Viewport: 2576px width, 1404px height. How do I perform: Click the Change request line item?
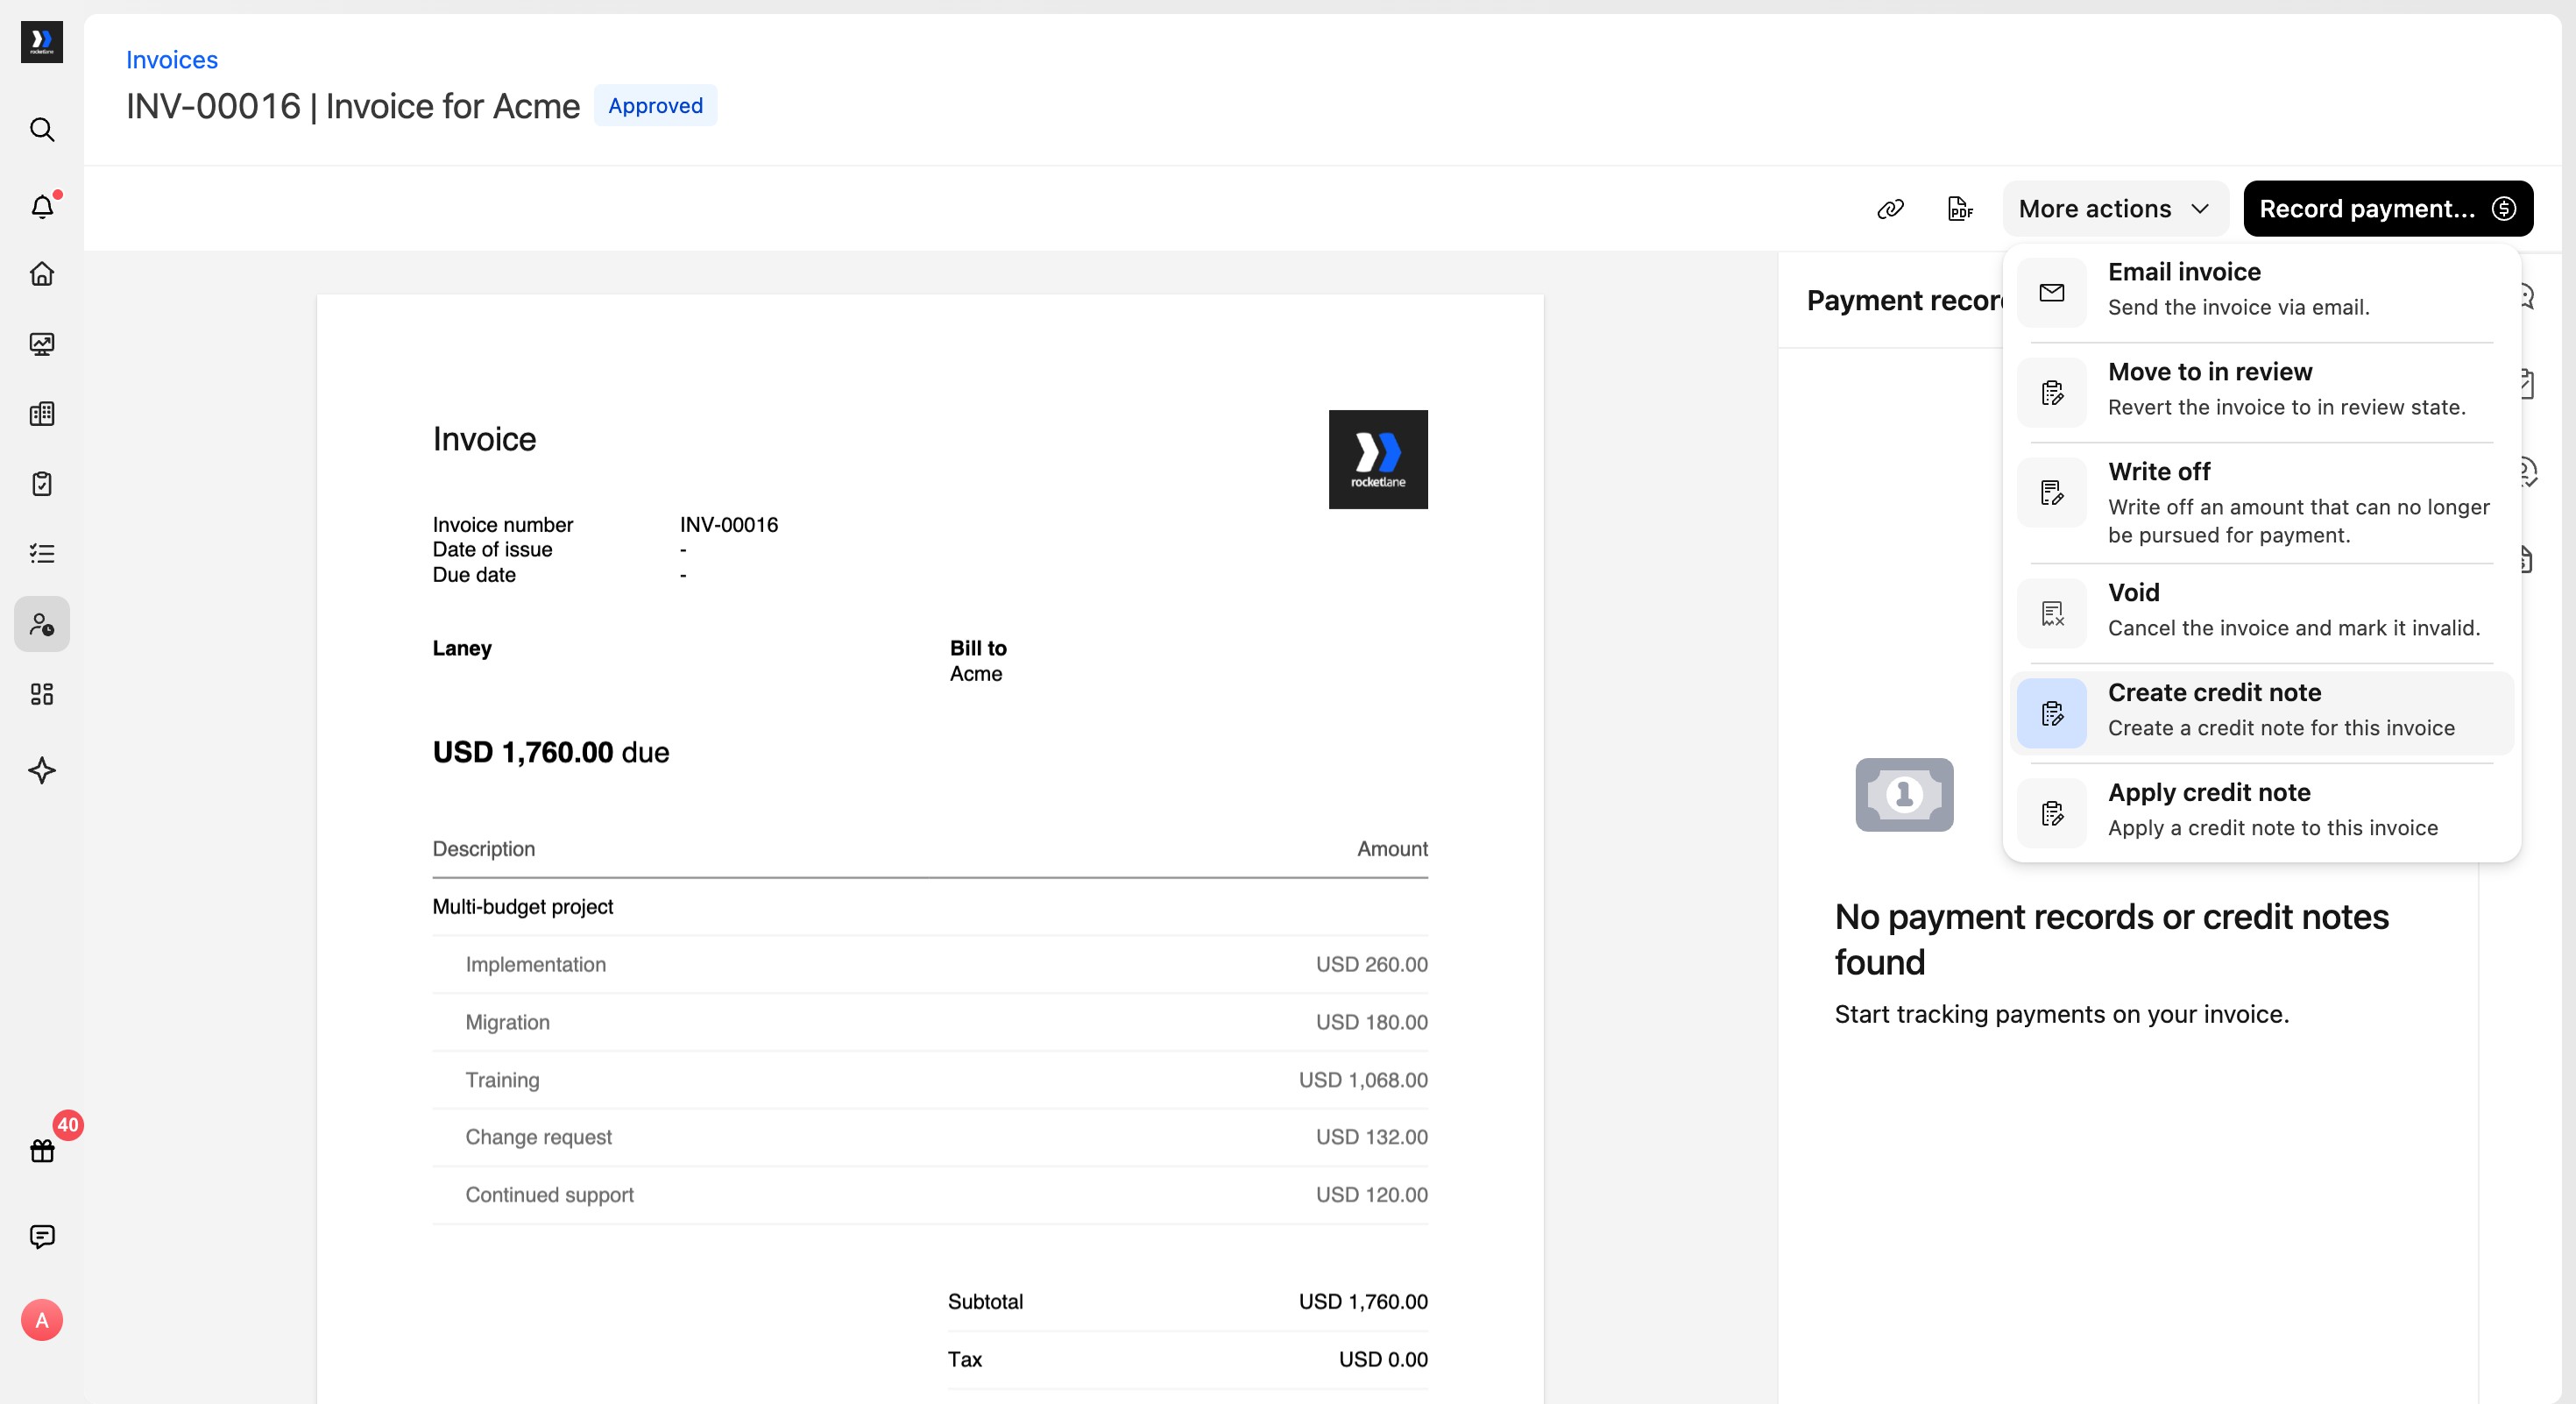(x=930, y=1137)
